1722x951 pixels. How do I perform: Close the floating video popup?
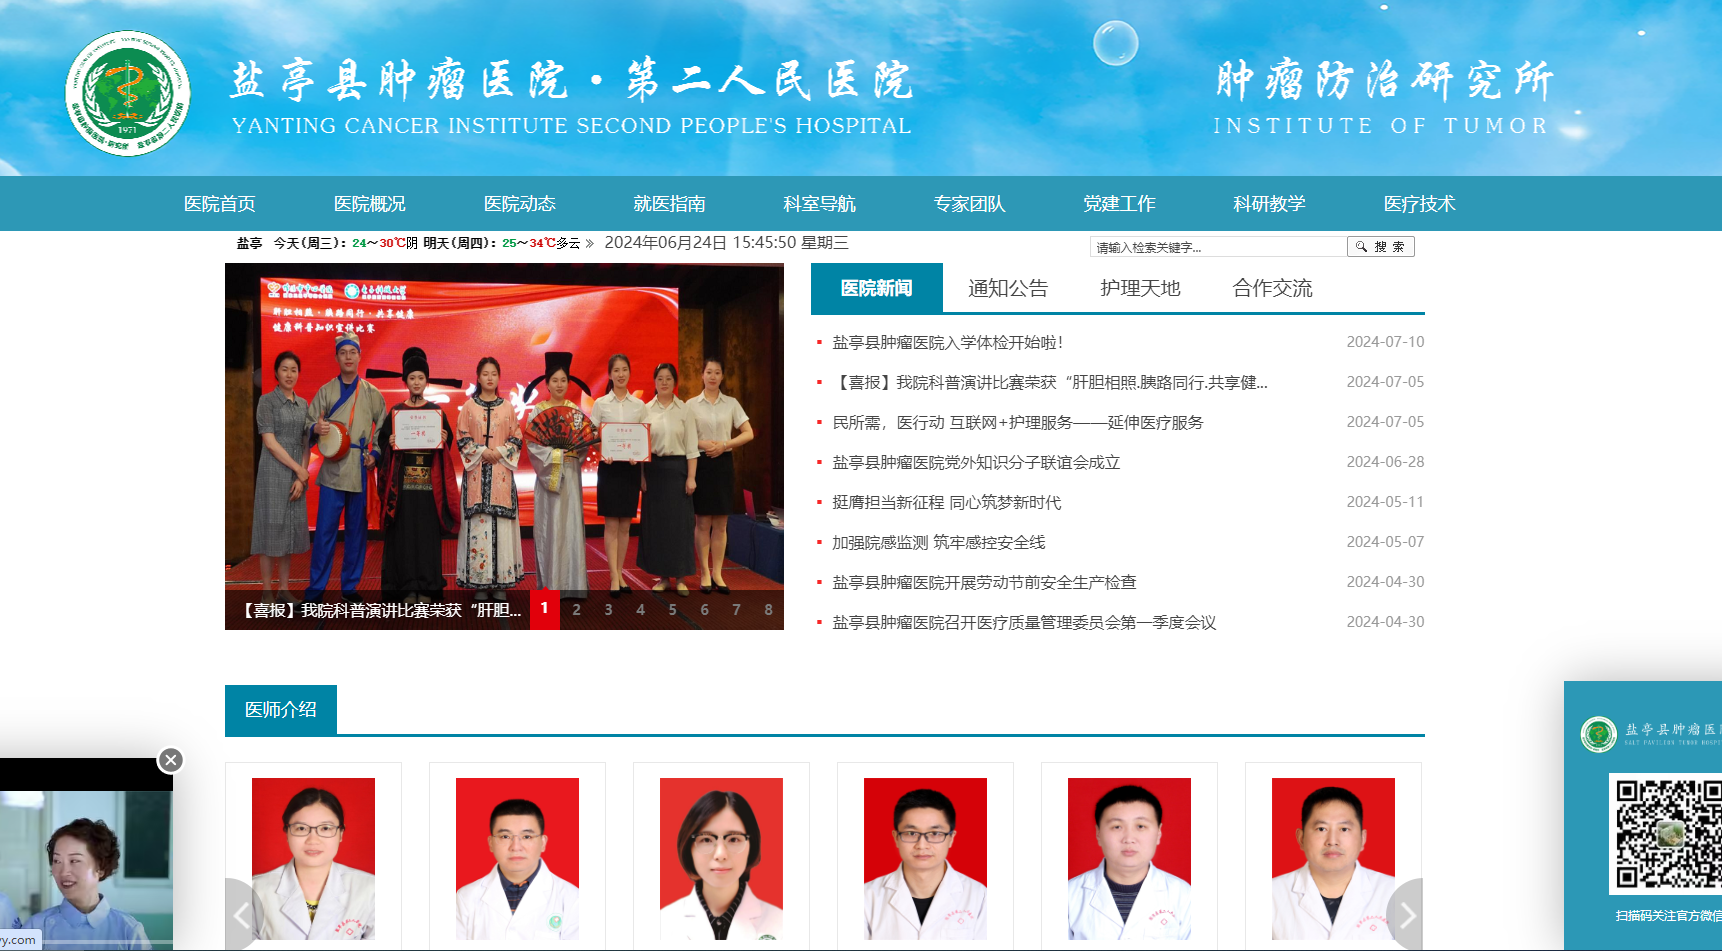coord(171,760)
